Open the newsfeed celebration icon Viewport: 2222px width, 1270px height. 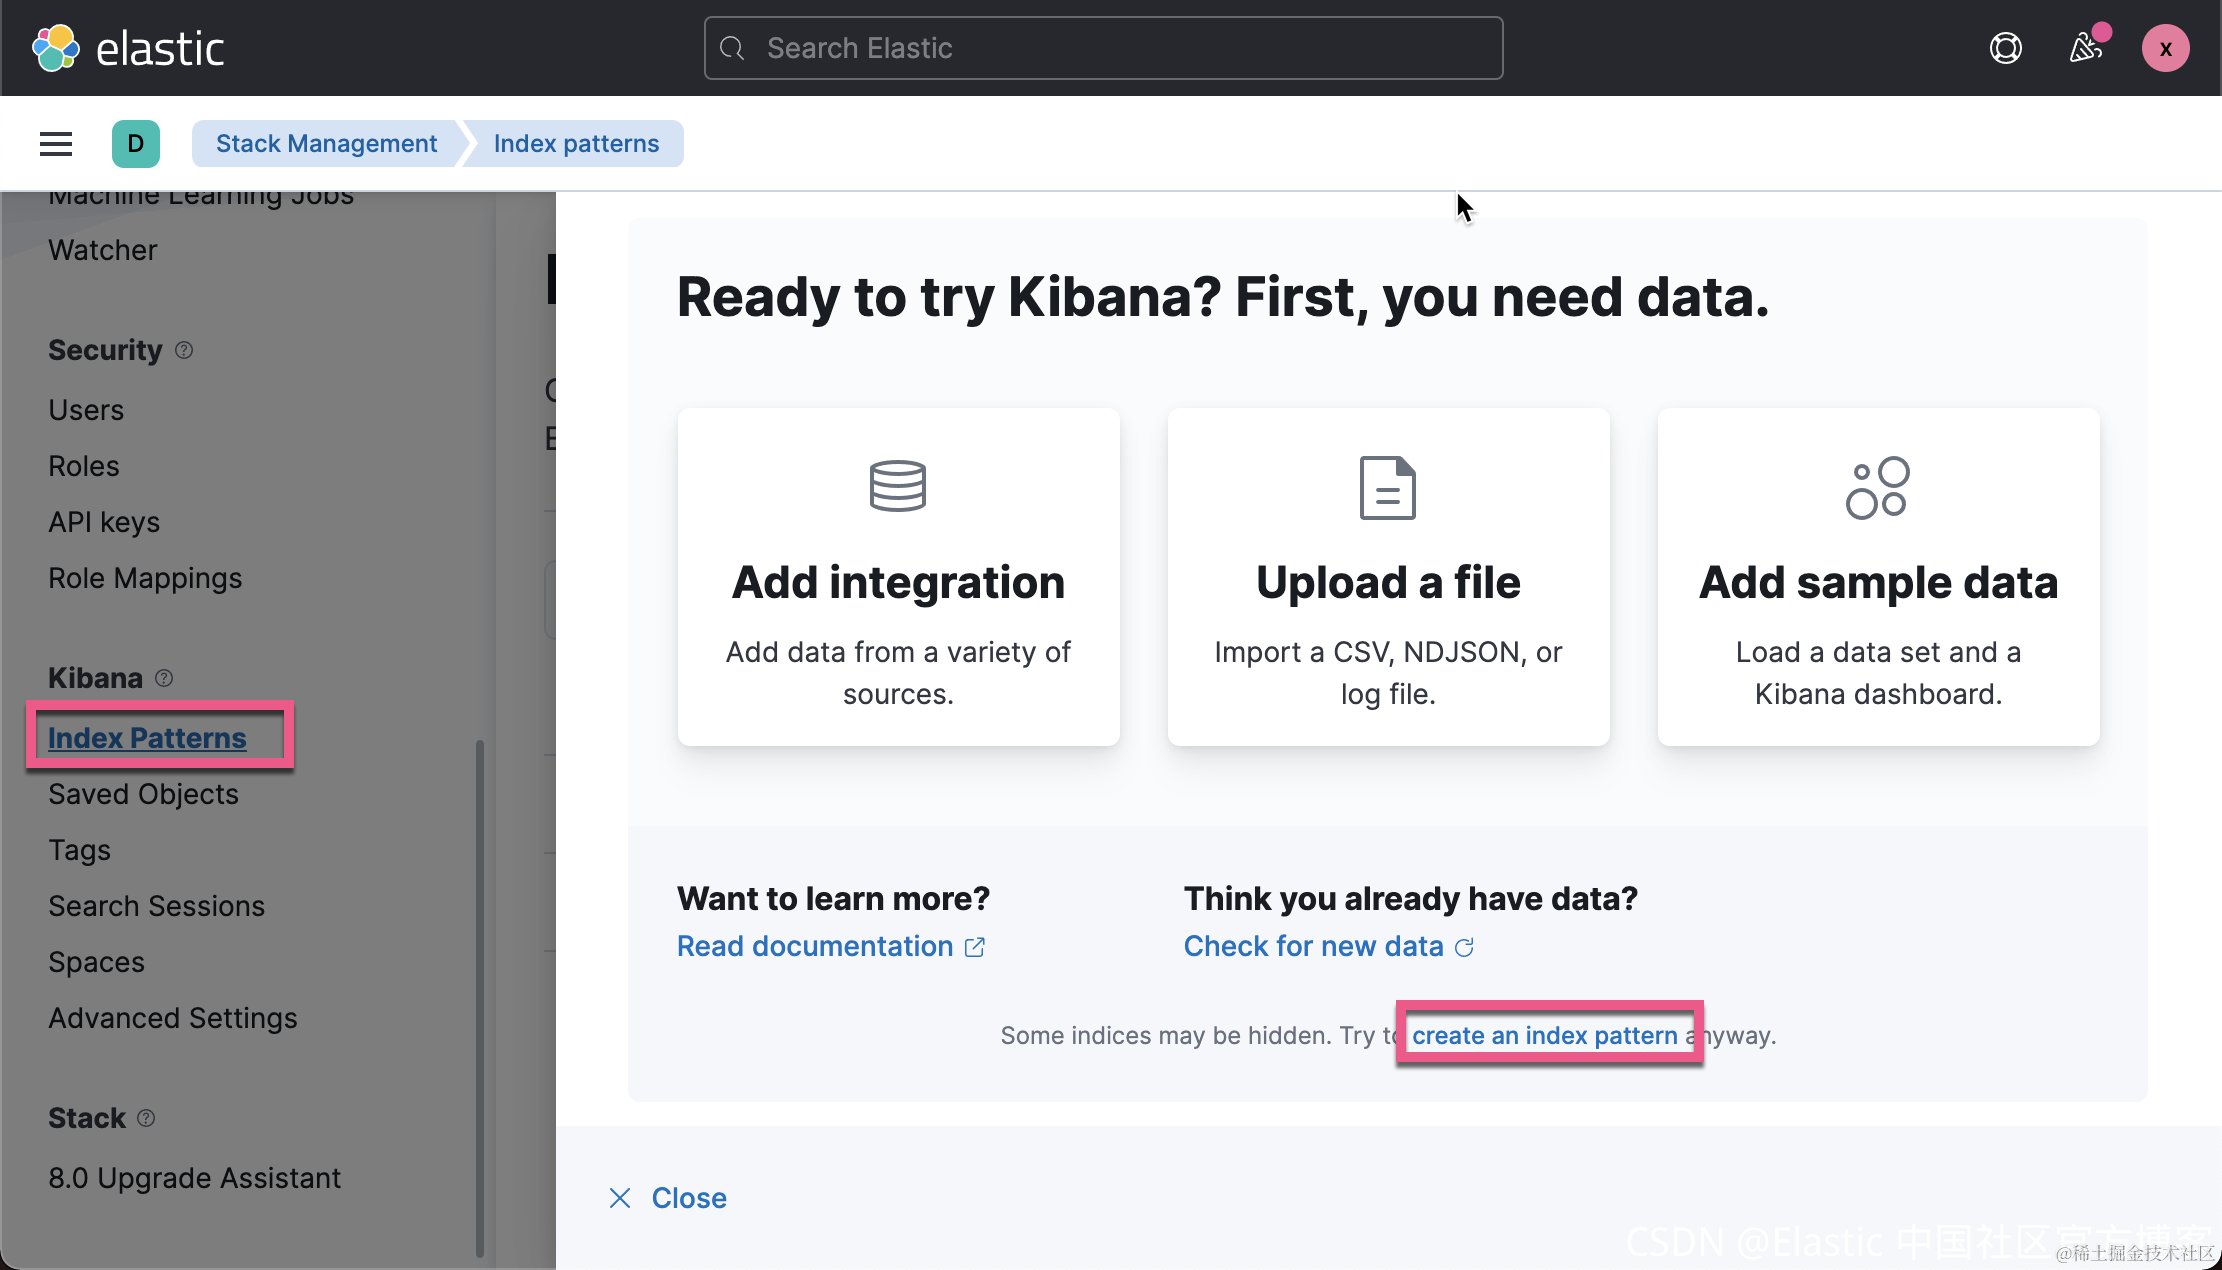tap(2085, 48)
